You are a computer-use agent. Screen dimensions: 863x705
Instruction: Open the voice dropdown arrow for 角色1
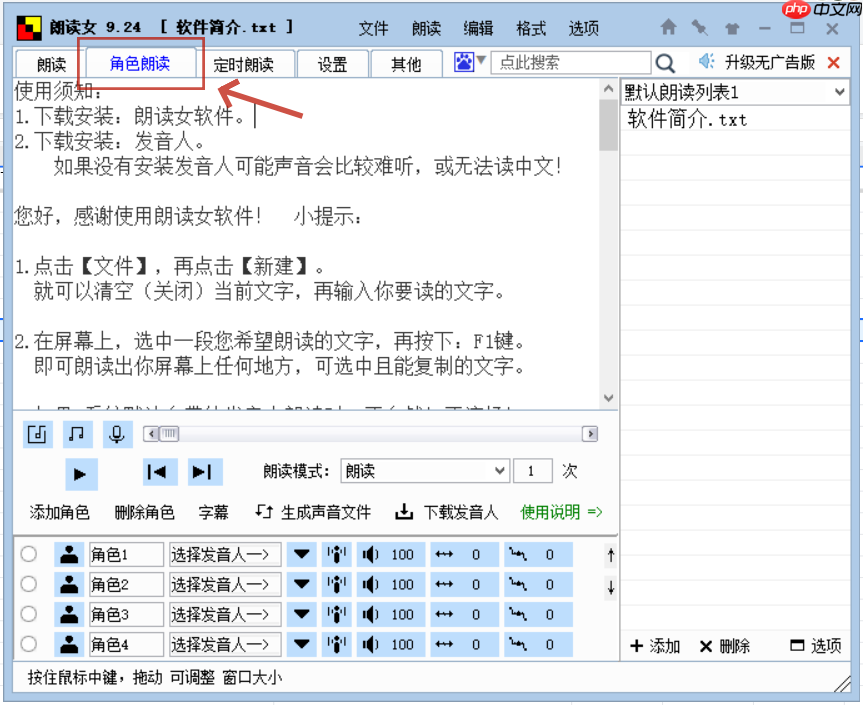click(x=302, y=555)
